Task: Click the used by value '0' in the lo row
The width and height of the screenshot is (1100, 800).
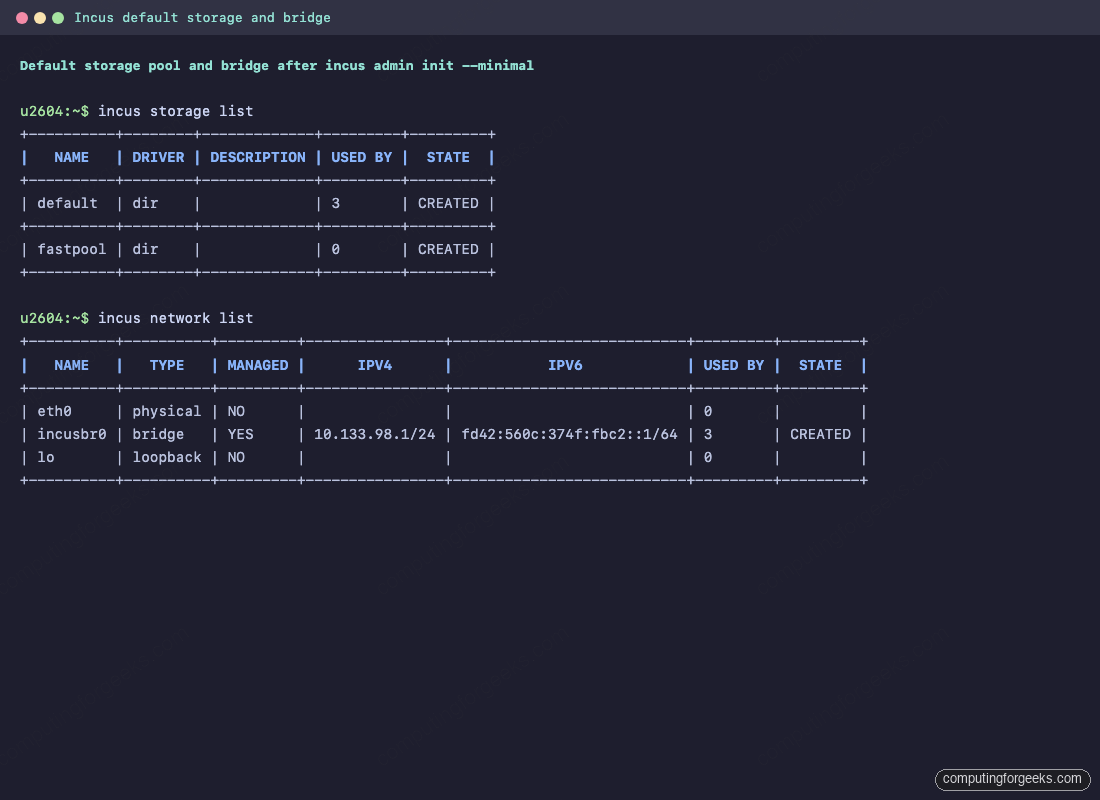Action: tap(708, 458)
